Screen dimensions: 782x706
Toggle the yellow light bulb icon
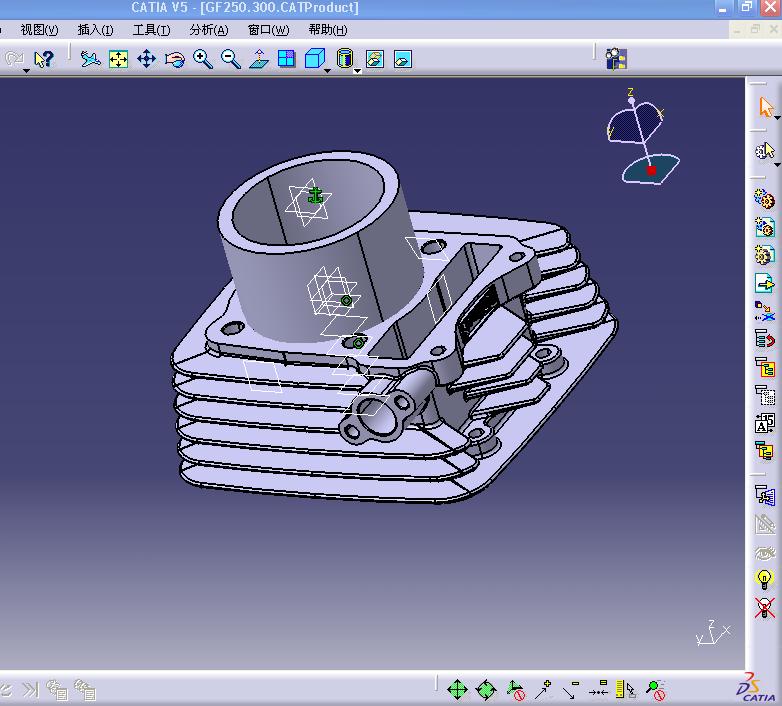[764, 579]
